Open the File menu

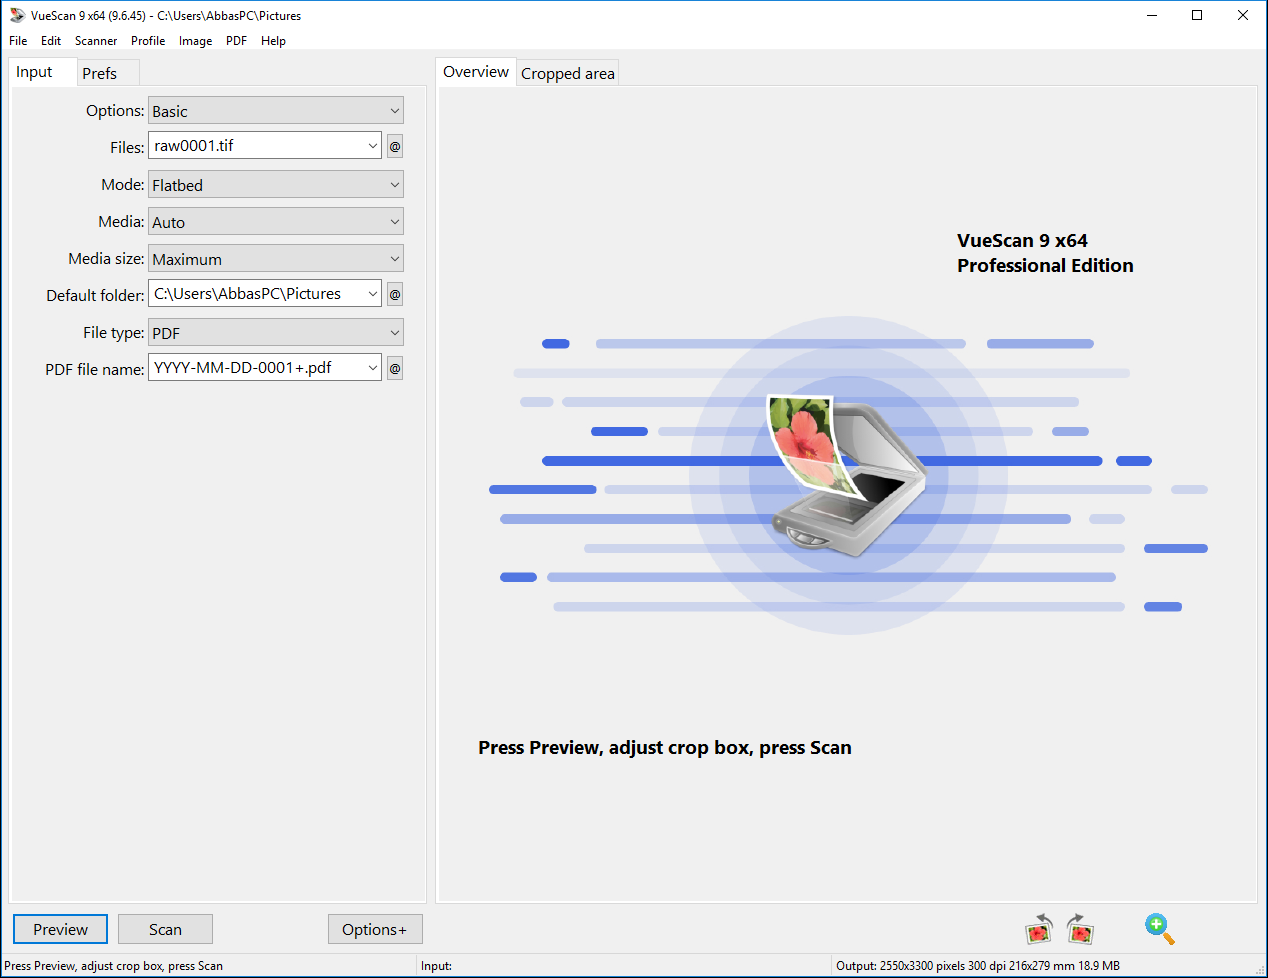pos(18,41)
